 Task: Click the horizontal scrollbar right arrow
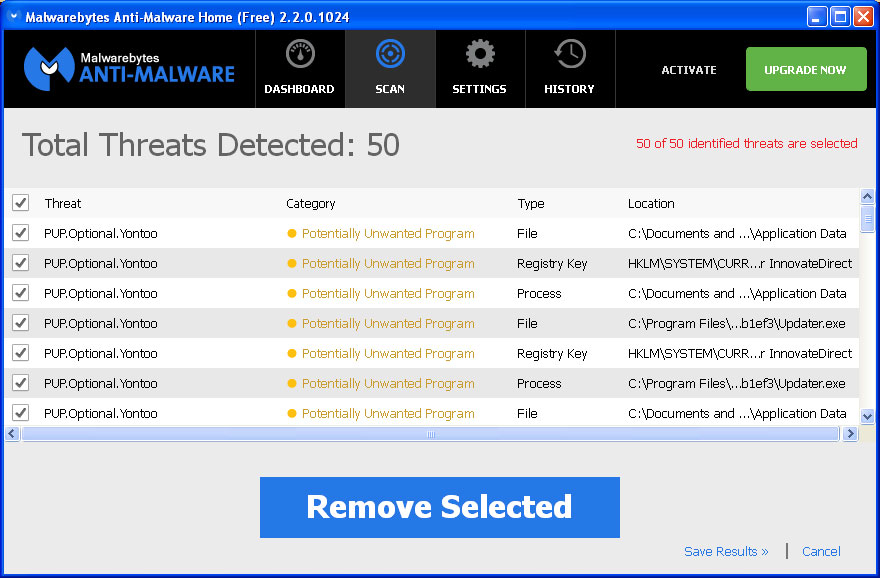point(851,433)
